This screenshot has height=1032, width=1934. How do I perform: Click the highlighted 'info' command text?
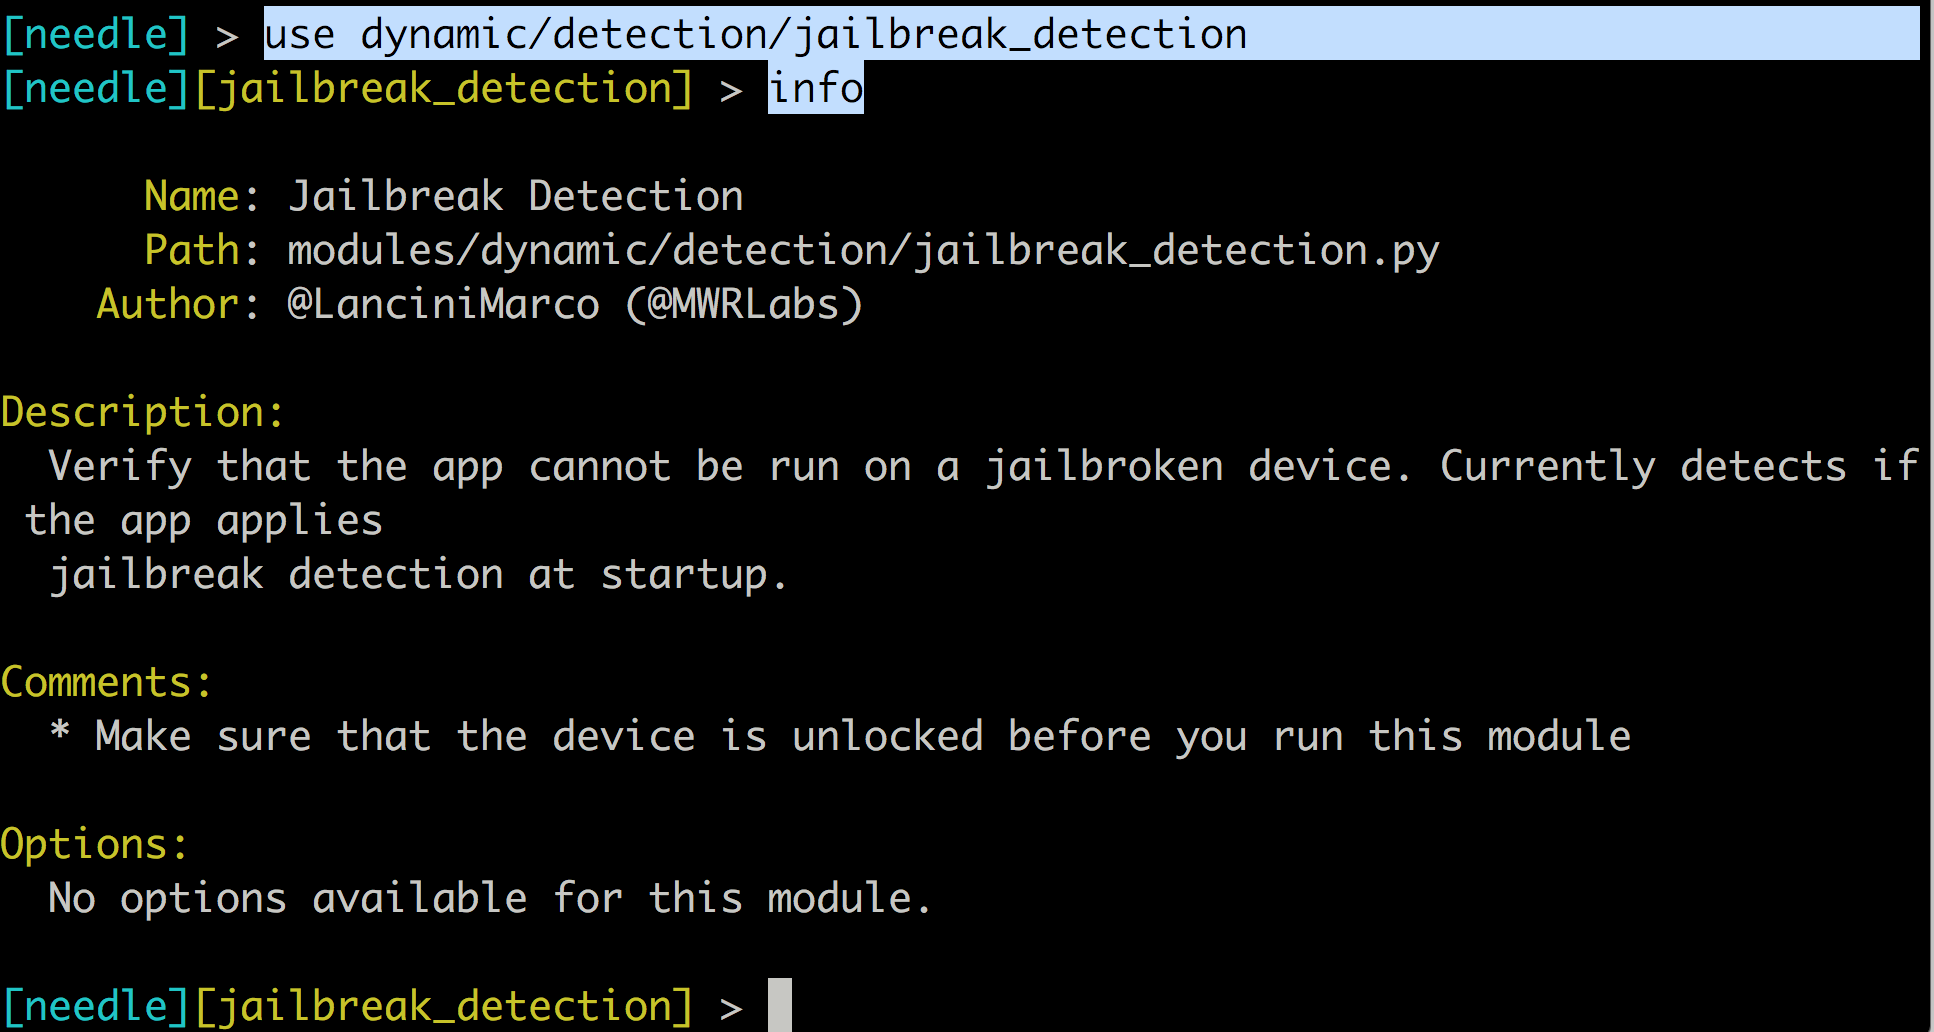[x=815, y=89]
